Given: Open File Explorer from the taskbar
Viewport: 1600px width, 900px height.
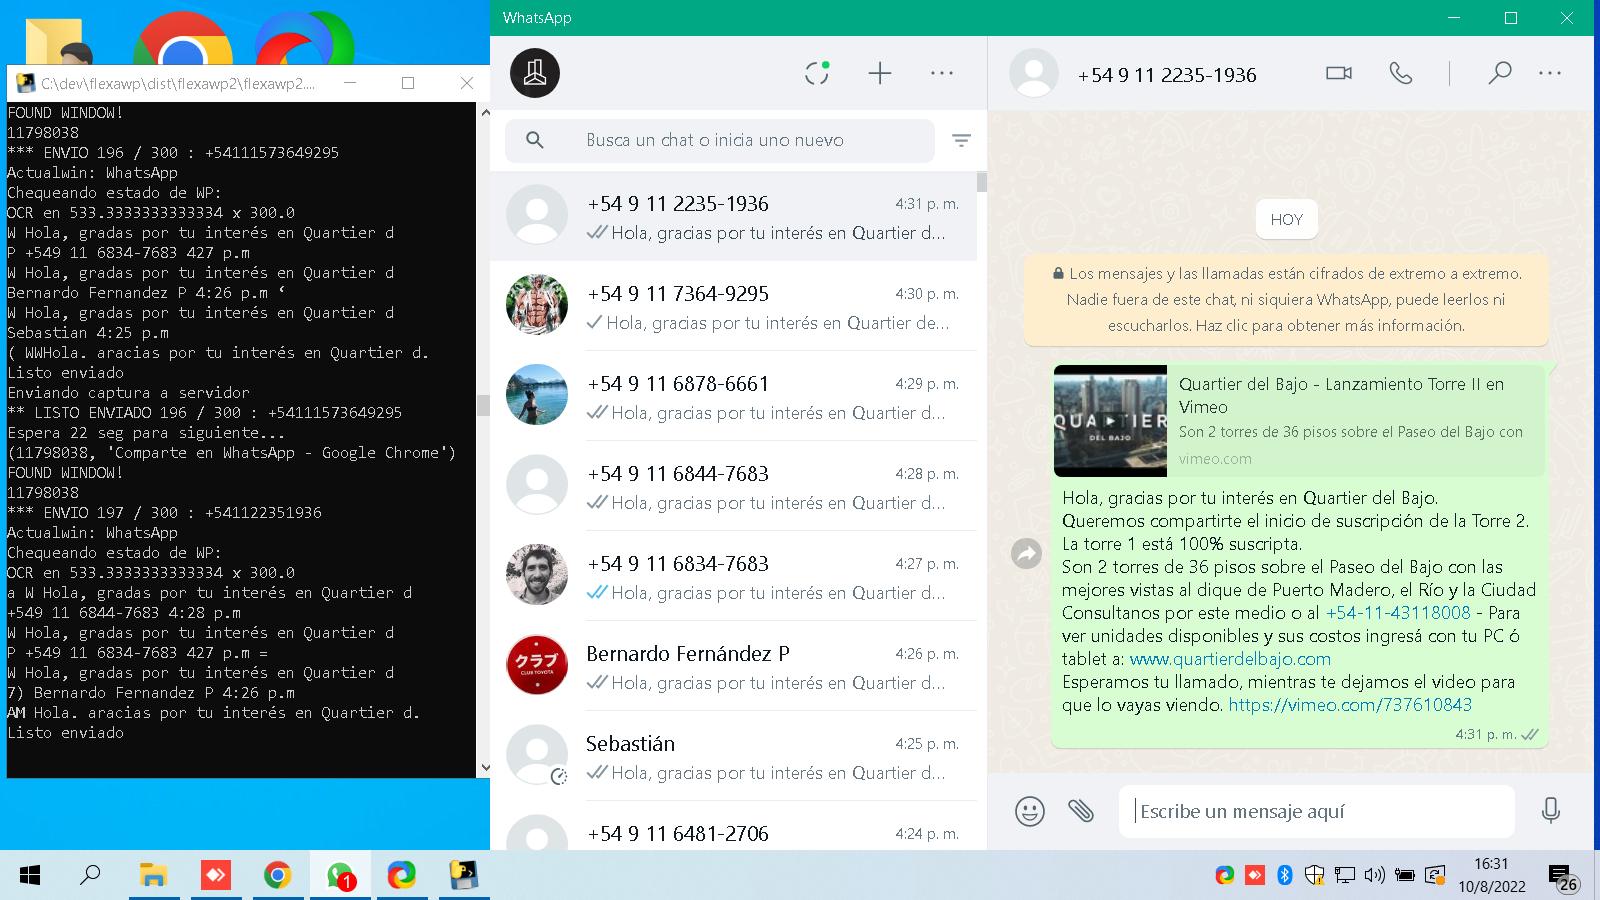Looking at the screenshot, I should pos(152,876).
